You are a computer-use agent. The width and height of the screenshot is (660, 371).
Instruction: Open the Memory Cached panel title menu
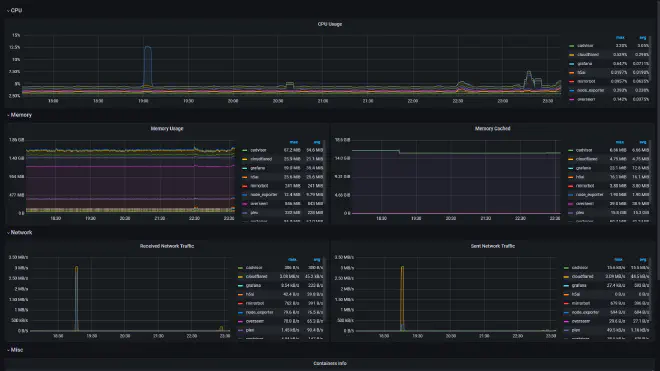(x=492, y=128)
